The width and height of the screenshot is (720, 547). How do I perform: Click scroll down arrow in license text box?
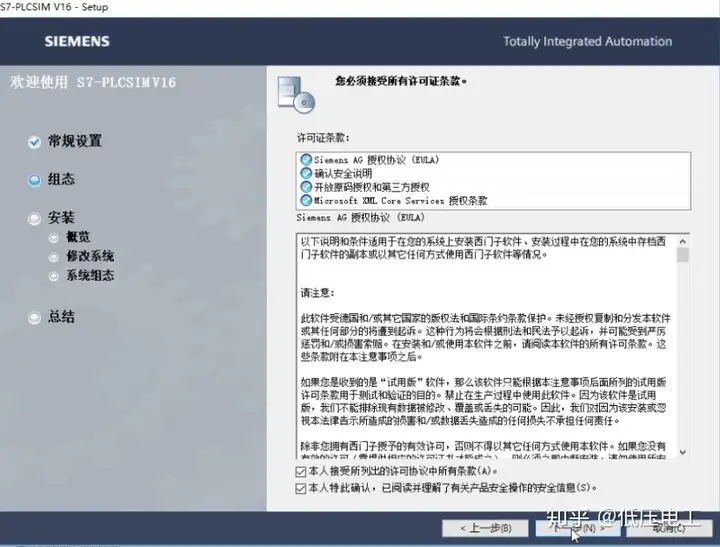point(683,452)
